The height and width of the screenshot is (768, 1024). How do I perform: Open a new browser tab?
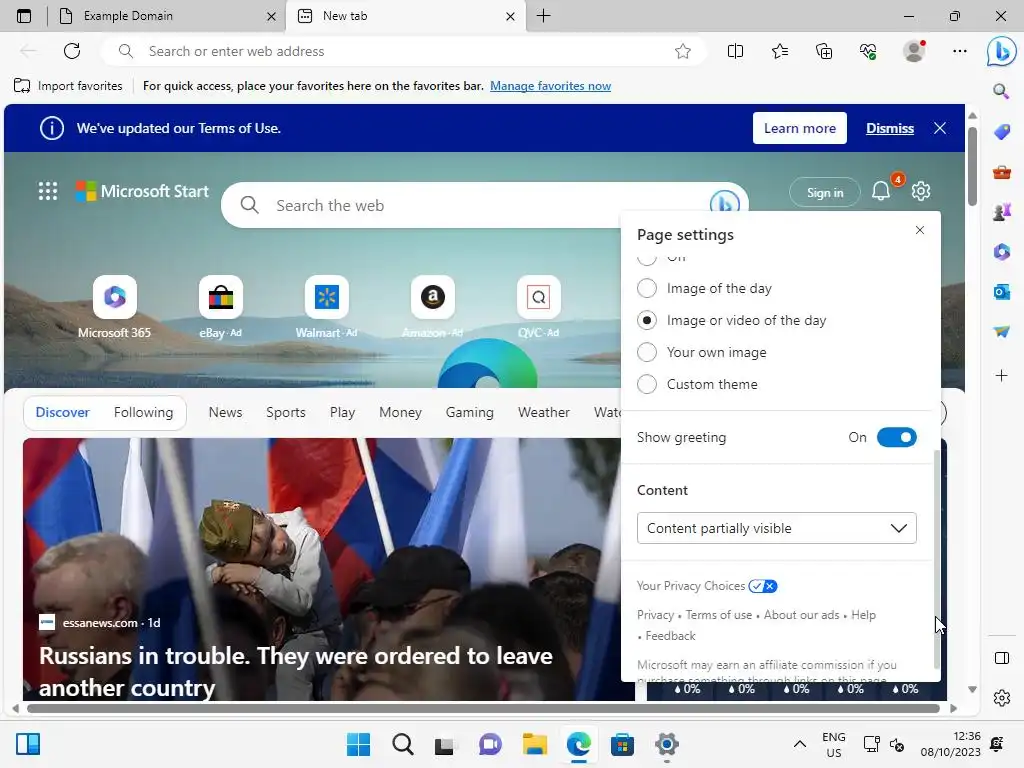click(x=543, y=16)
